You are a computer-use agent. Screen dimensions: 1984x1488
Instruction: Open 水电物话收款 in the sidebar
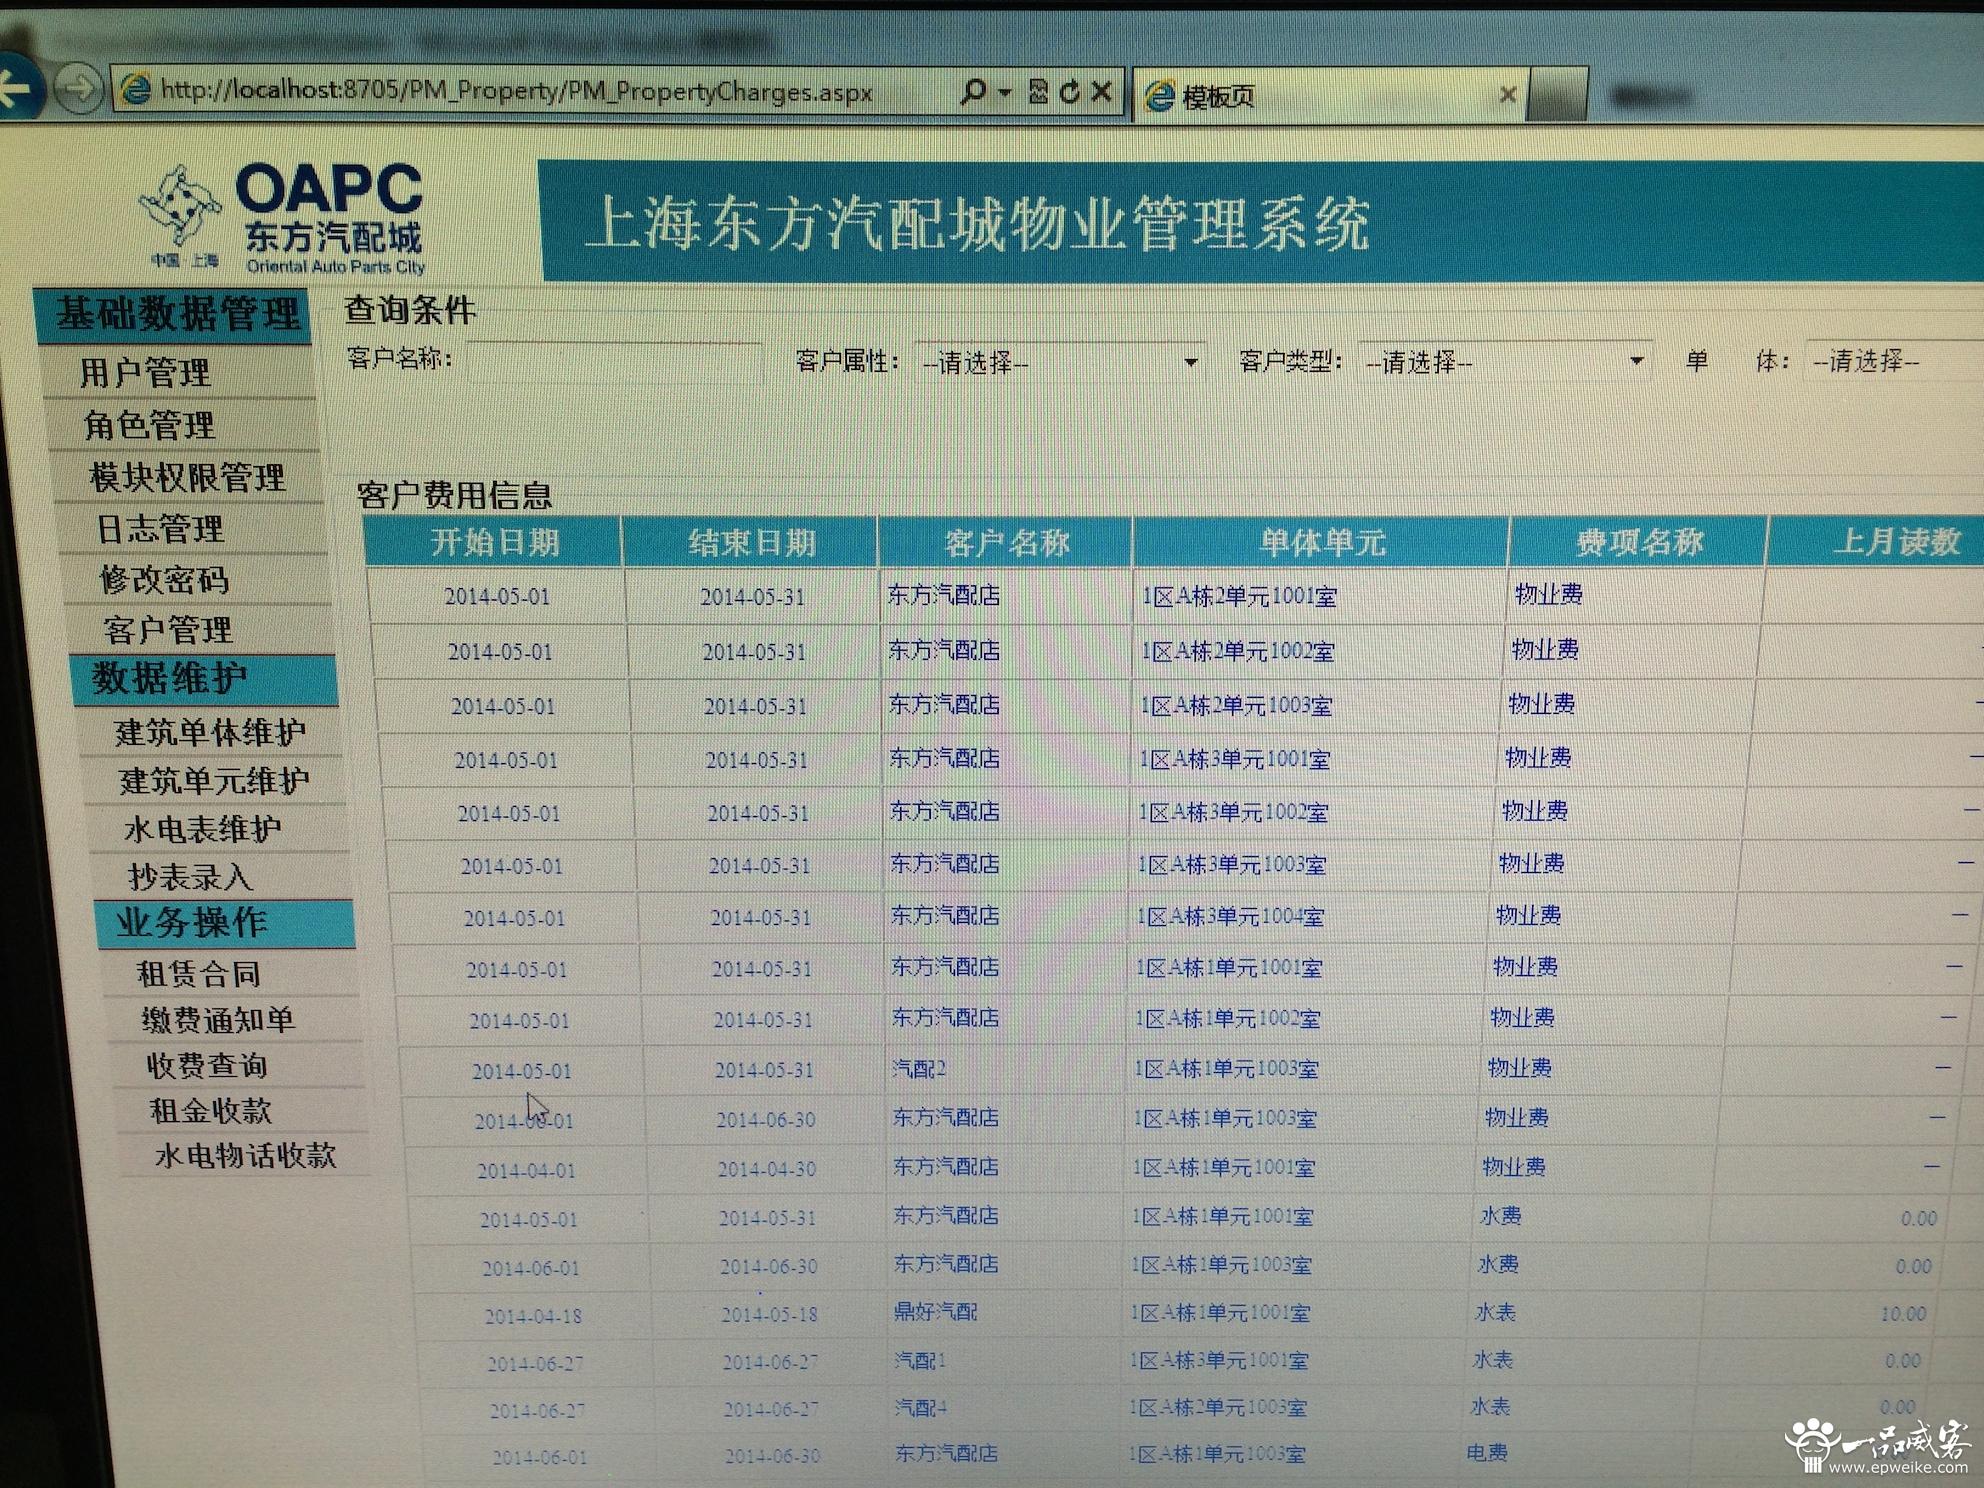coord(247,1156)
